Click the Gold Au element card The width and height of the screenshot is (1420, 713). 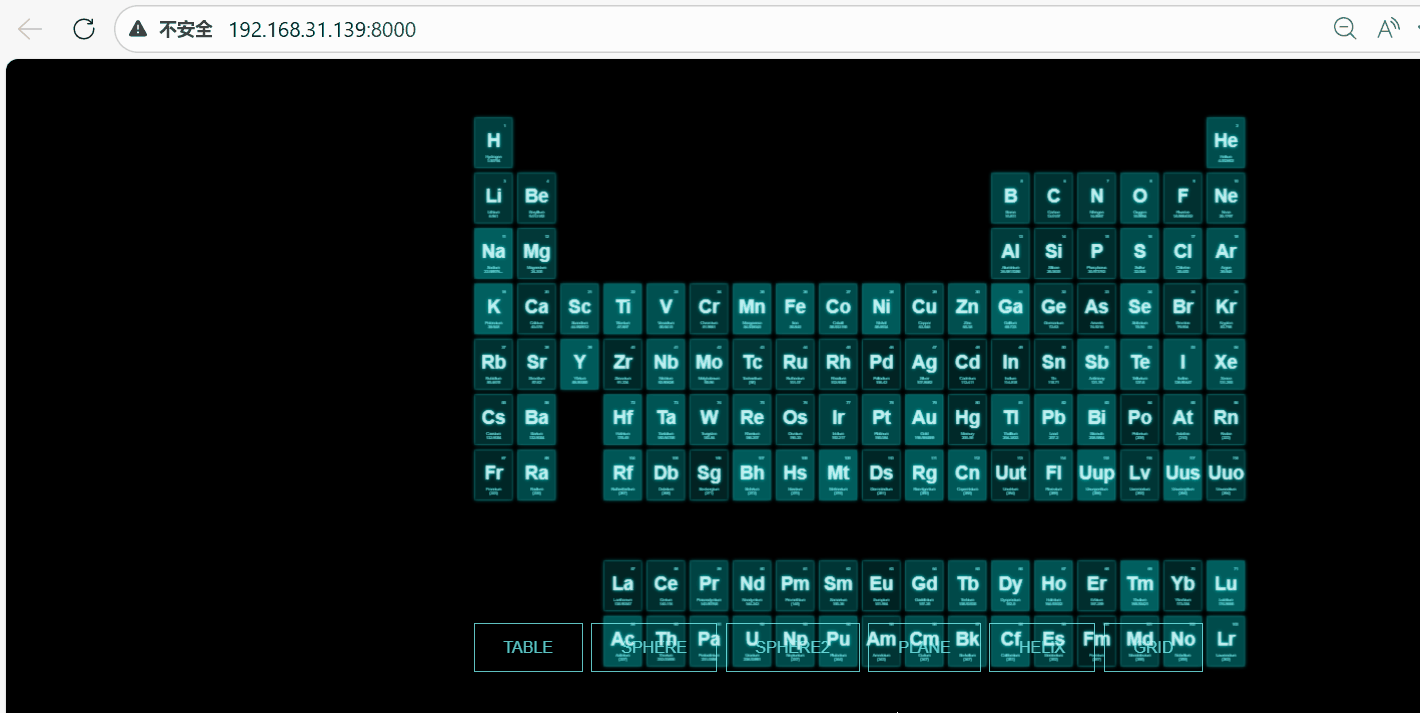[x=925, y=420]
